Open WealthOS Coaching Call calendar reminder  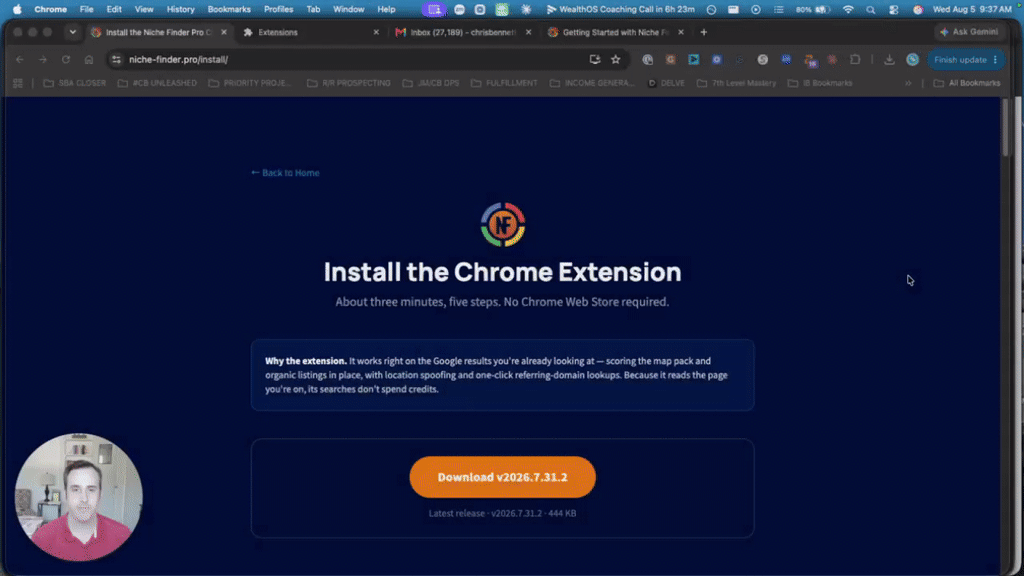(620, 9)
